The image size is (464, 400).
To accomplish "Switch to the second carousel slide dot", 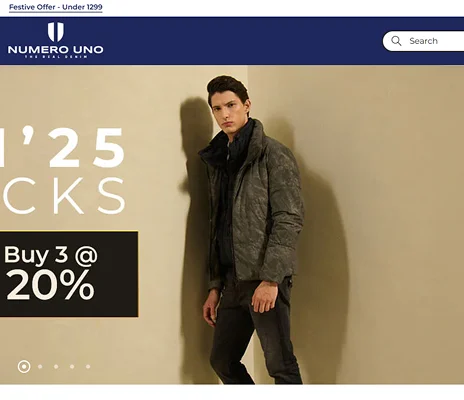I will (x=40, y=367).
